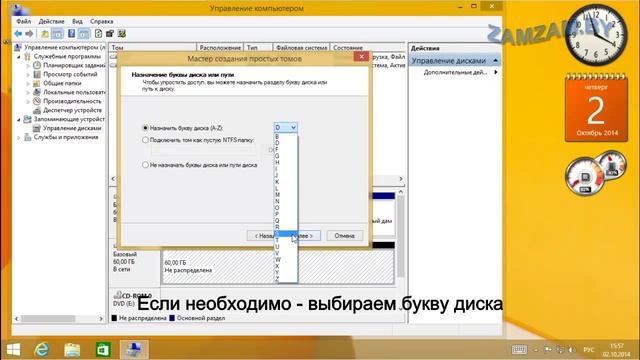Collapse the Управление дисками actions section arrow

click(496, 60)
